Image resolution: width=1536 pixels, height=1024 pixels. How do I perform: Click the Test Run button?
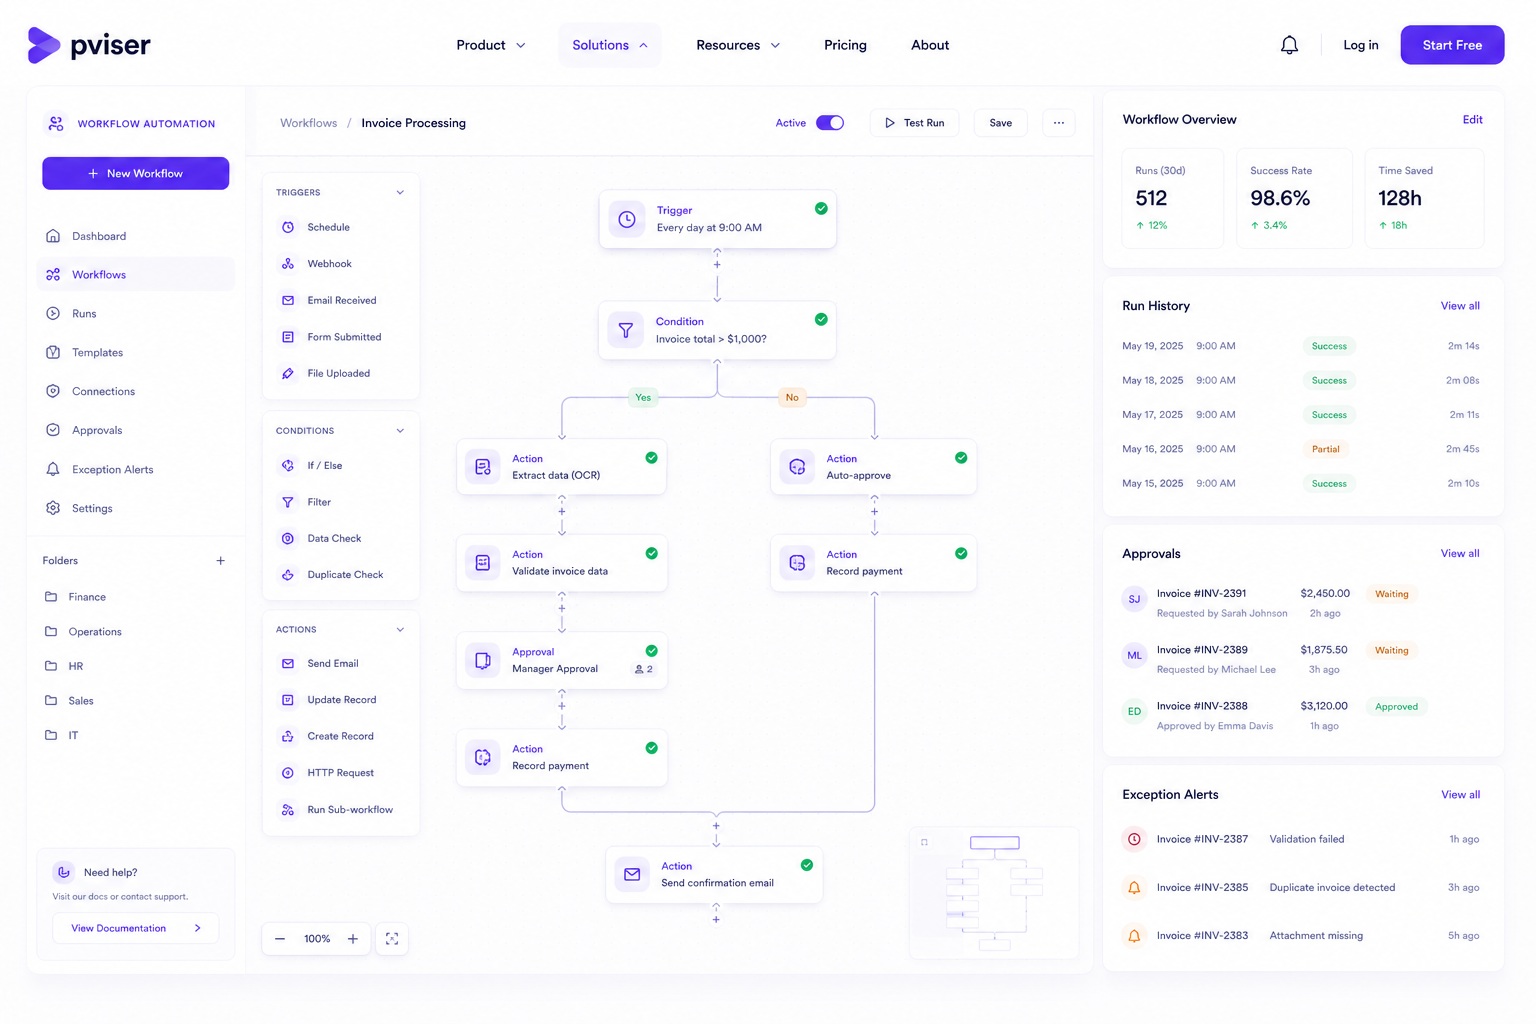coord(915,123)
